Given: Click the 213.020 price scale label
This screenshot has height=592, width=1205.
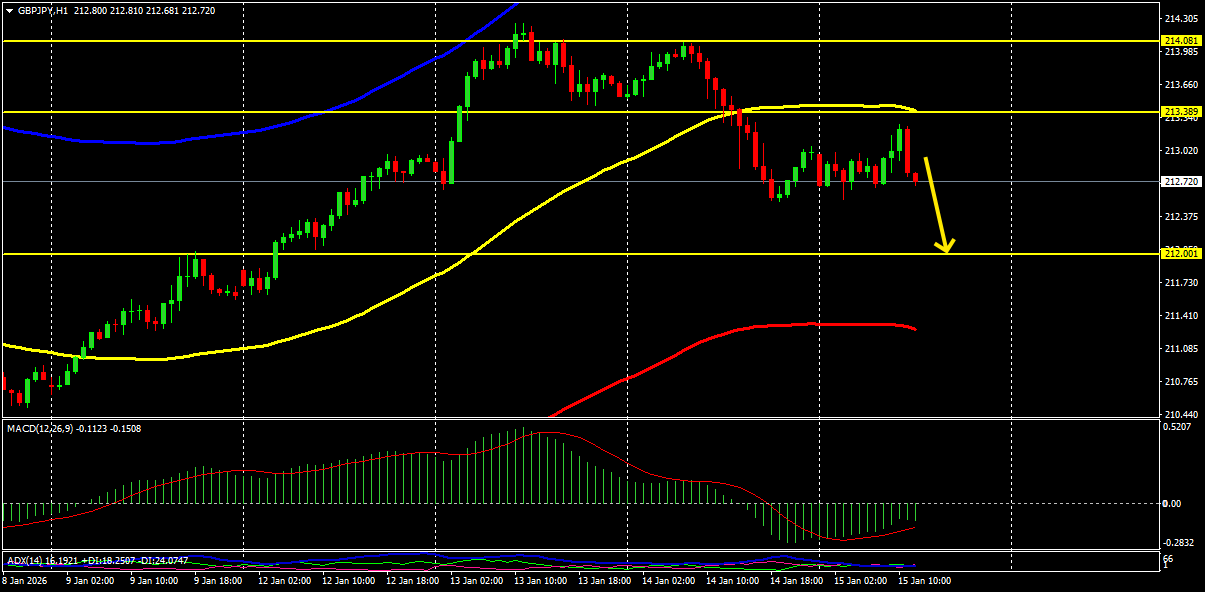Looking at the screenshot, I should [x=1181, y=151].
